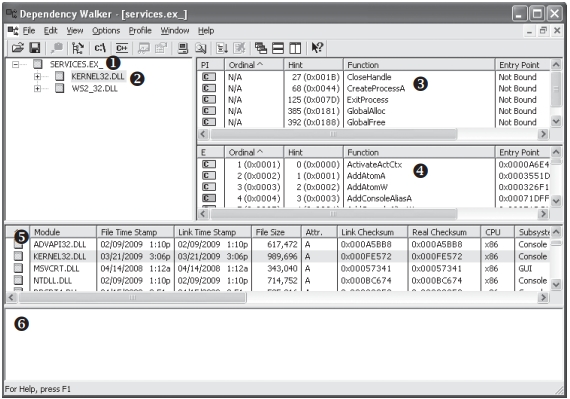Select CreateProcessA in the imports list
The height and width of the screenshot is (399, 570).
pos(376,88)
